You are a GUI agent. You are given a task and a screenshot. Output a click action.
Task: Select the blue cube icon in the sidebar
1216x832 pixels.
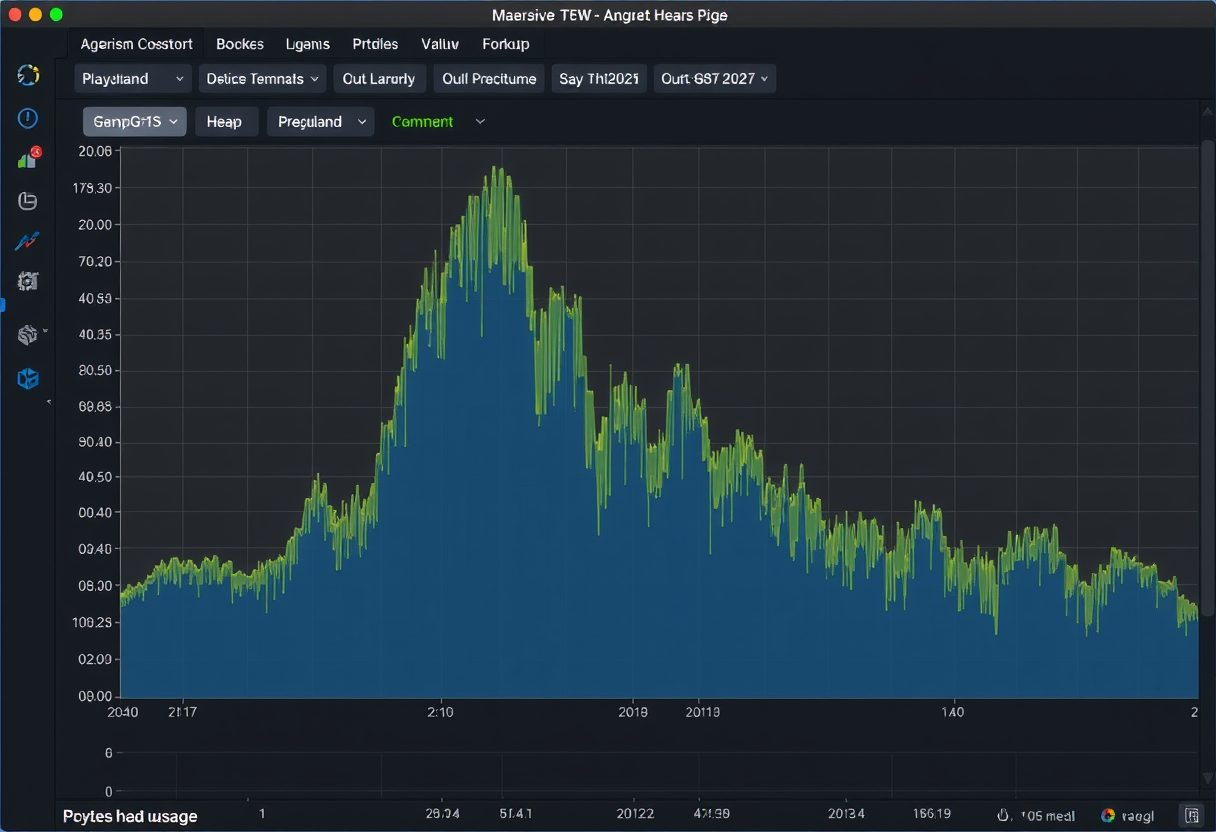28,378
